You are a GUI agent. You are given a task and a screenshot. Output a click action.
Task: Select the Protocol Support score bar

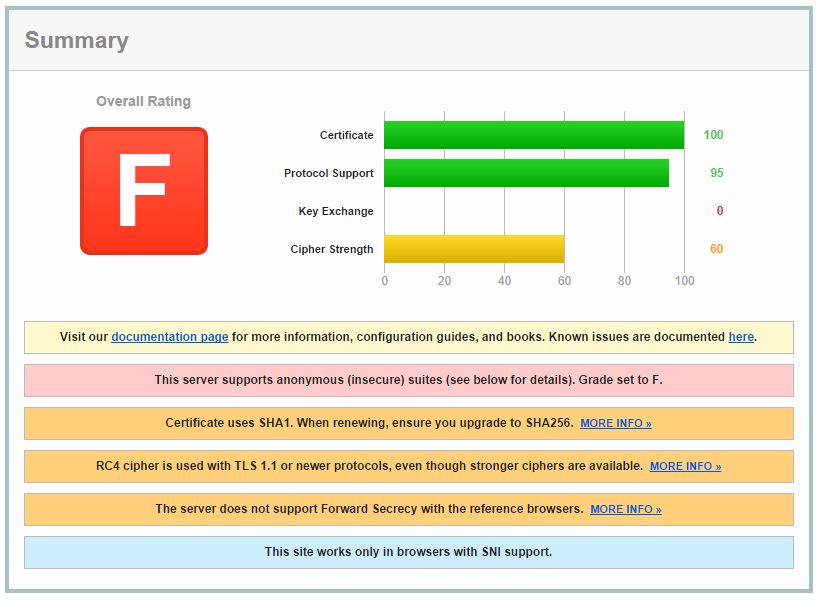point(525,172)
